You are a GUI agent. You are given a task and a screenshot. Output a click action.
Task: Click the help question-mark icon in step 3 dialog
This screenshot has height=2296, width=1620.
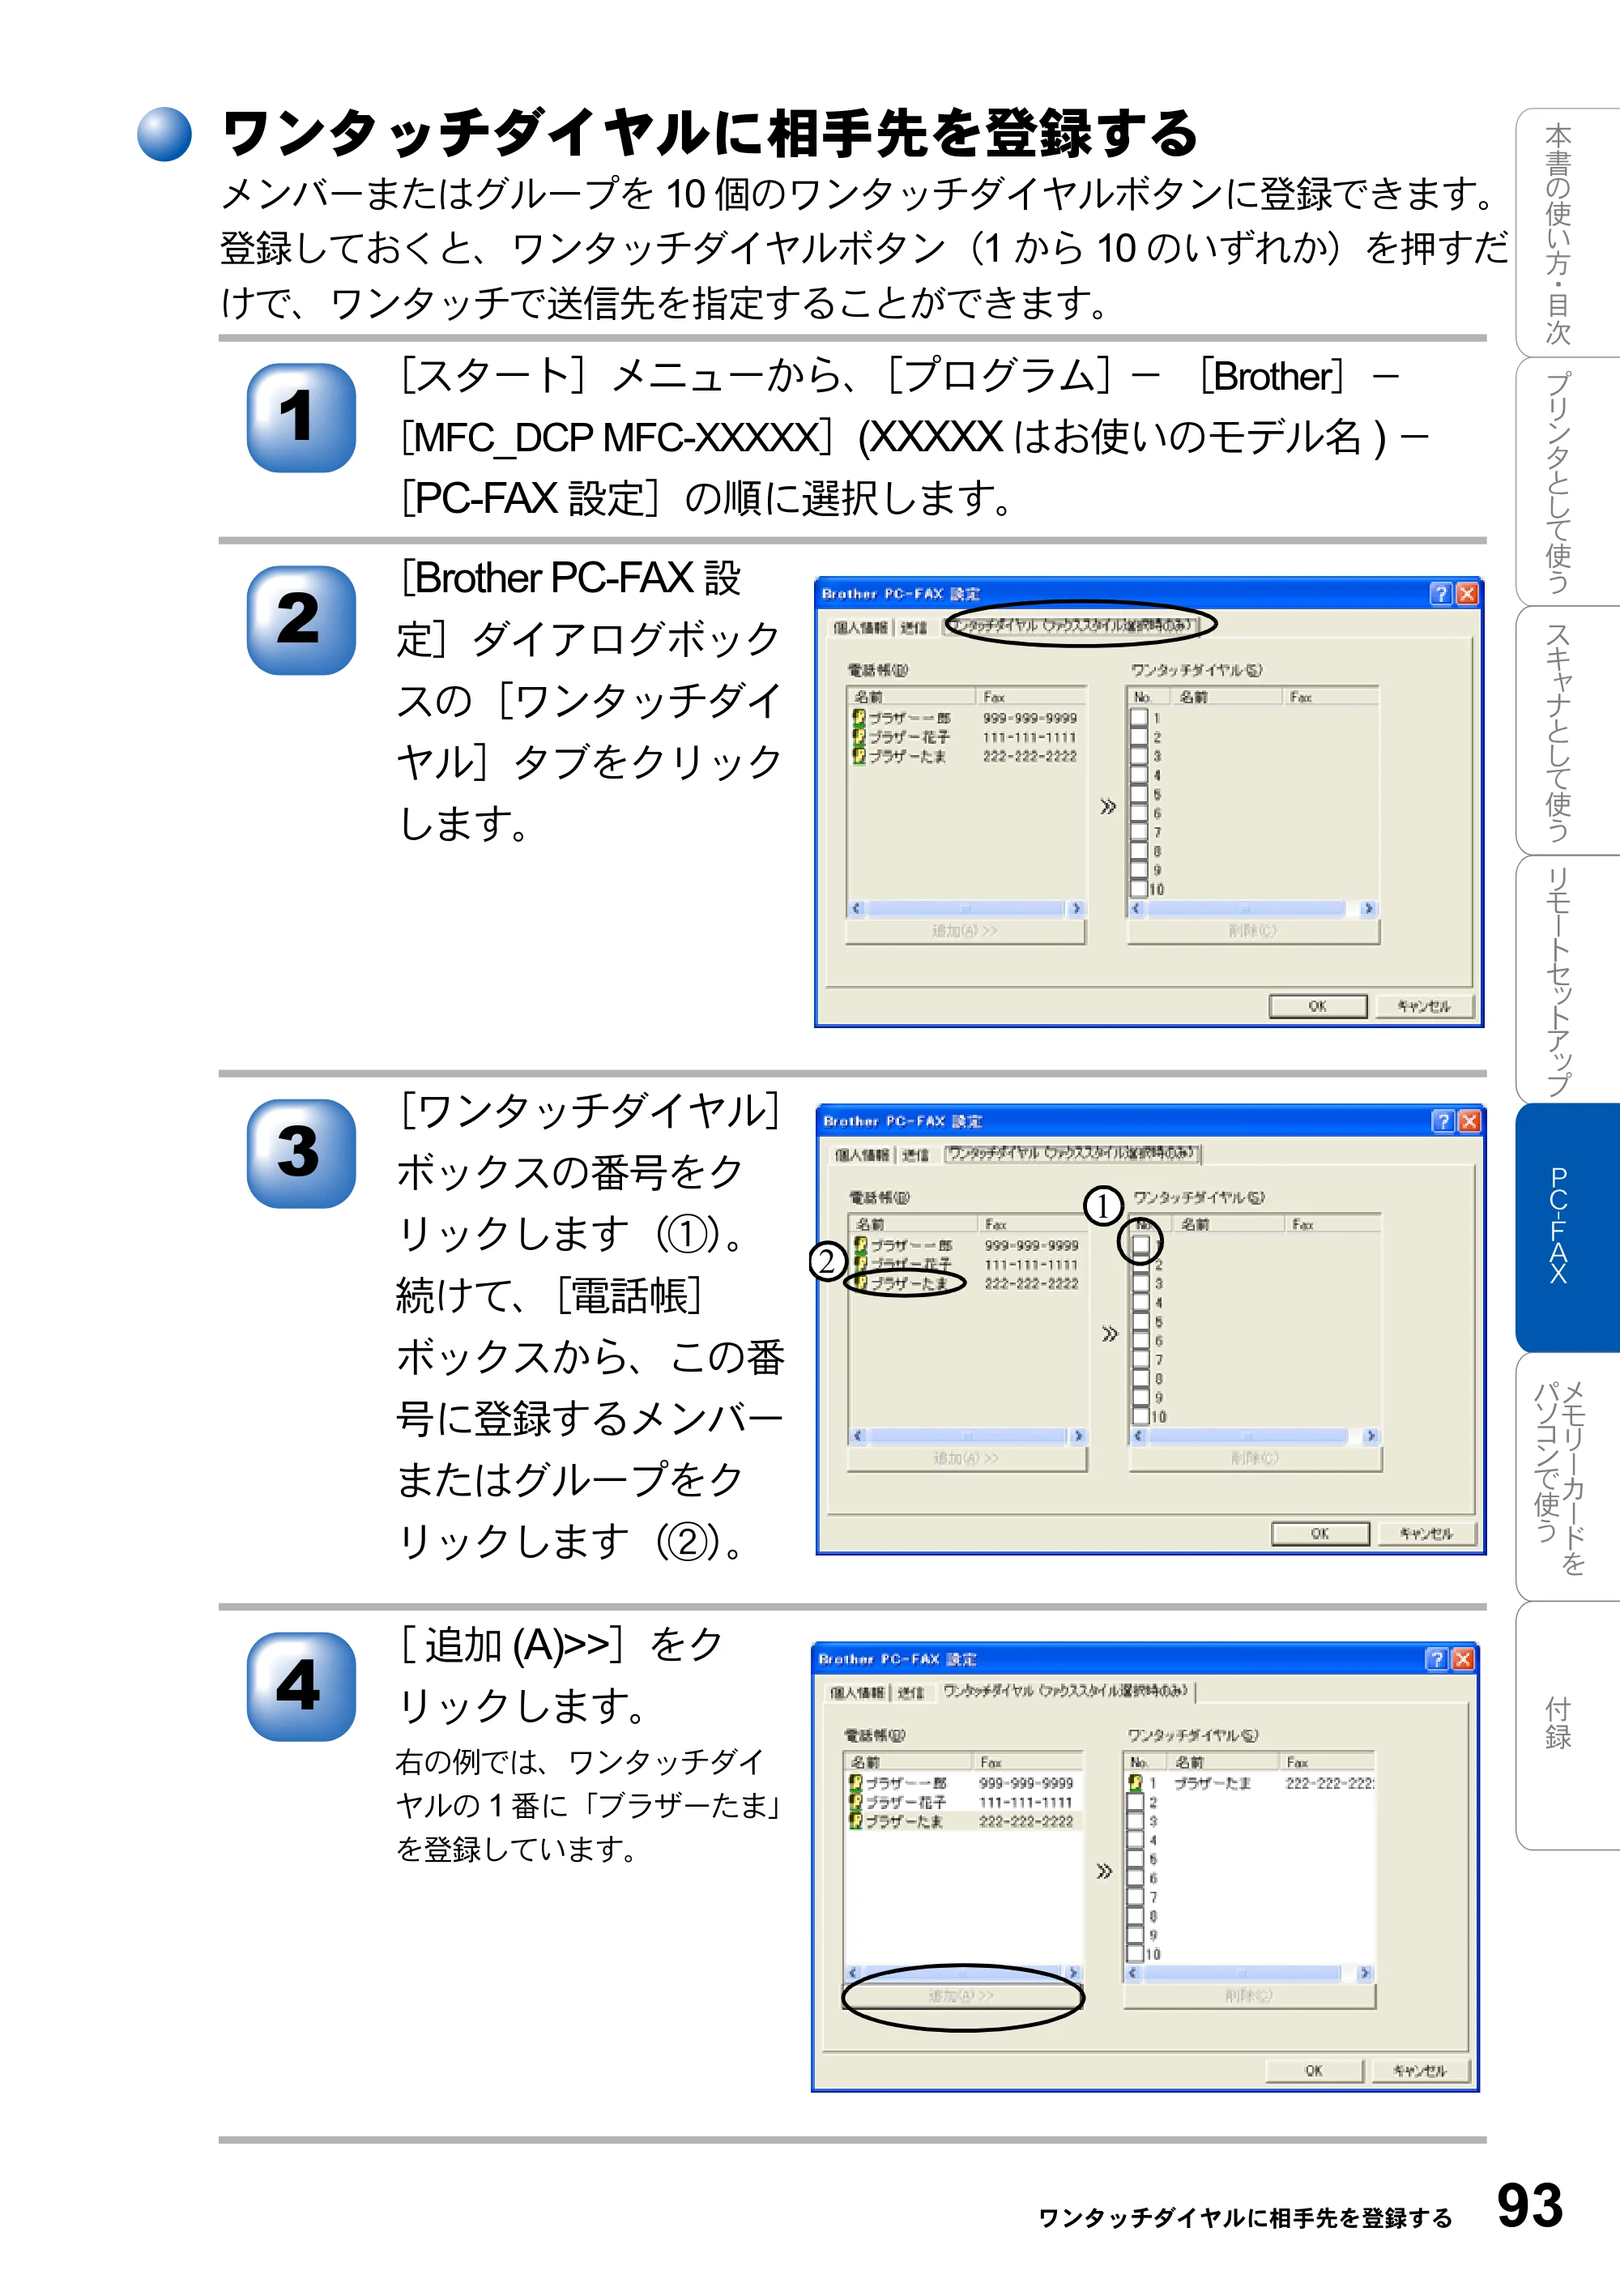[1442, 1121]
